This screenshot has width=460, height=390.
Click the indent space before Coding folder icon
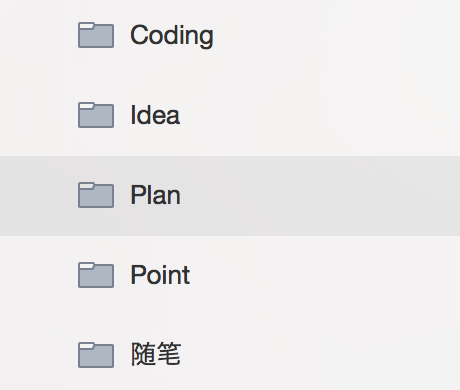tap(39, 35)
